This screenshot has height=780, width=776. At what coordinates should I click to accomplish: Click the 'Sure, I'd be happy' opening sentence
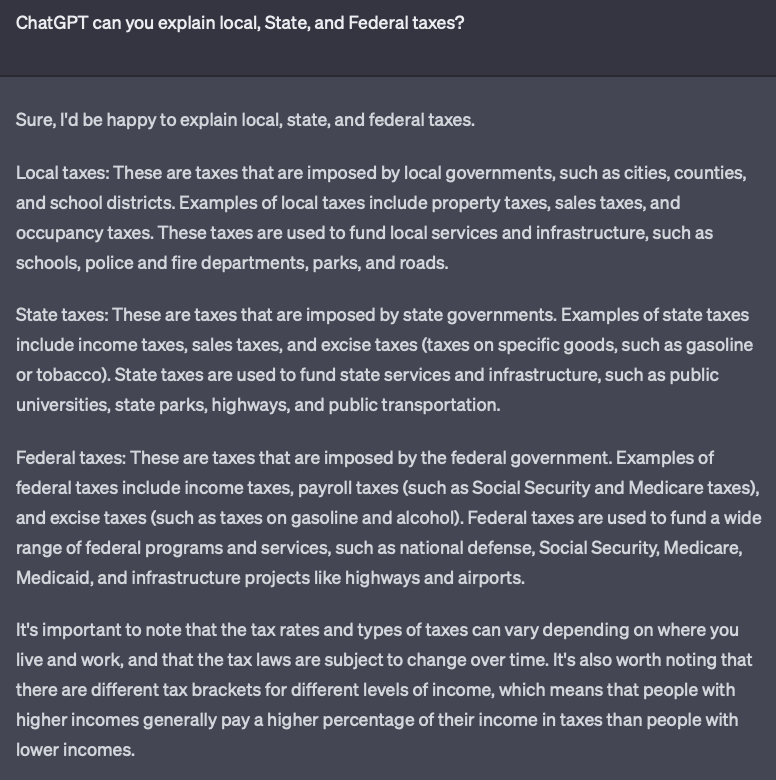[245, 120]
